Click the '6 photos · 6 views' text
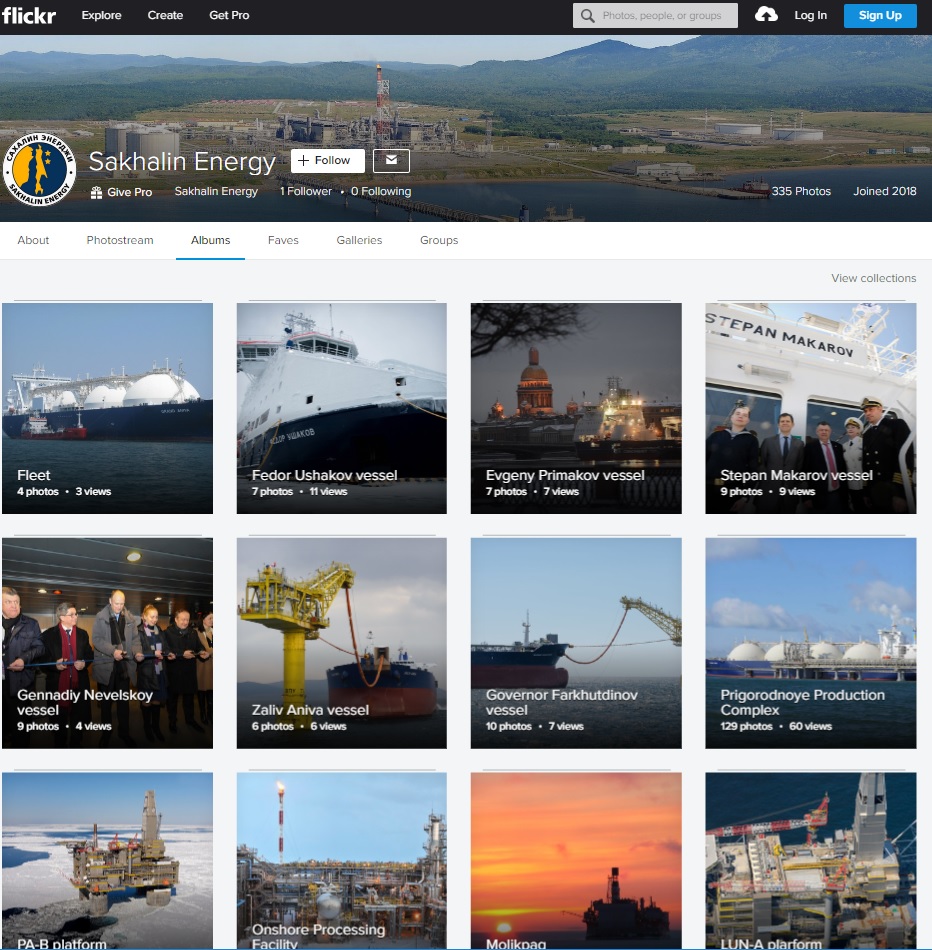The width and height of the screenshot is (932, 950). tap(299, 726)
